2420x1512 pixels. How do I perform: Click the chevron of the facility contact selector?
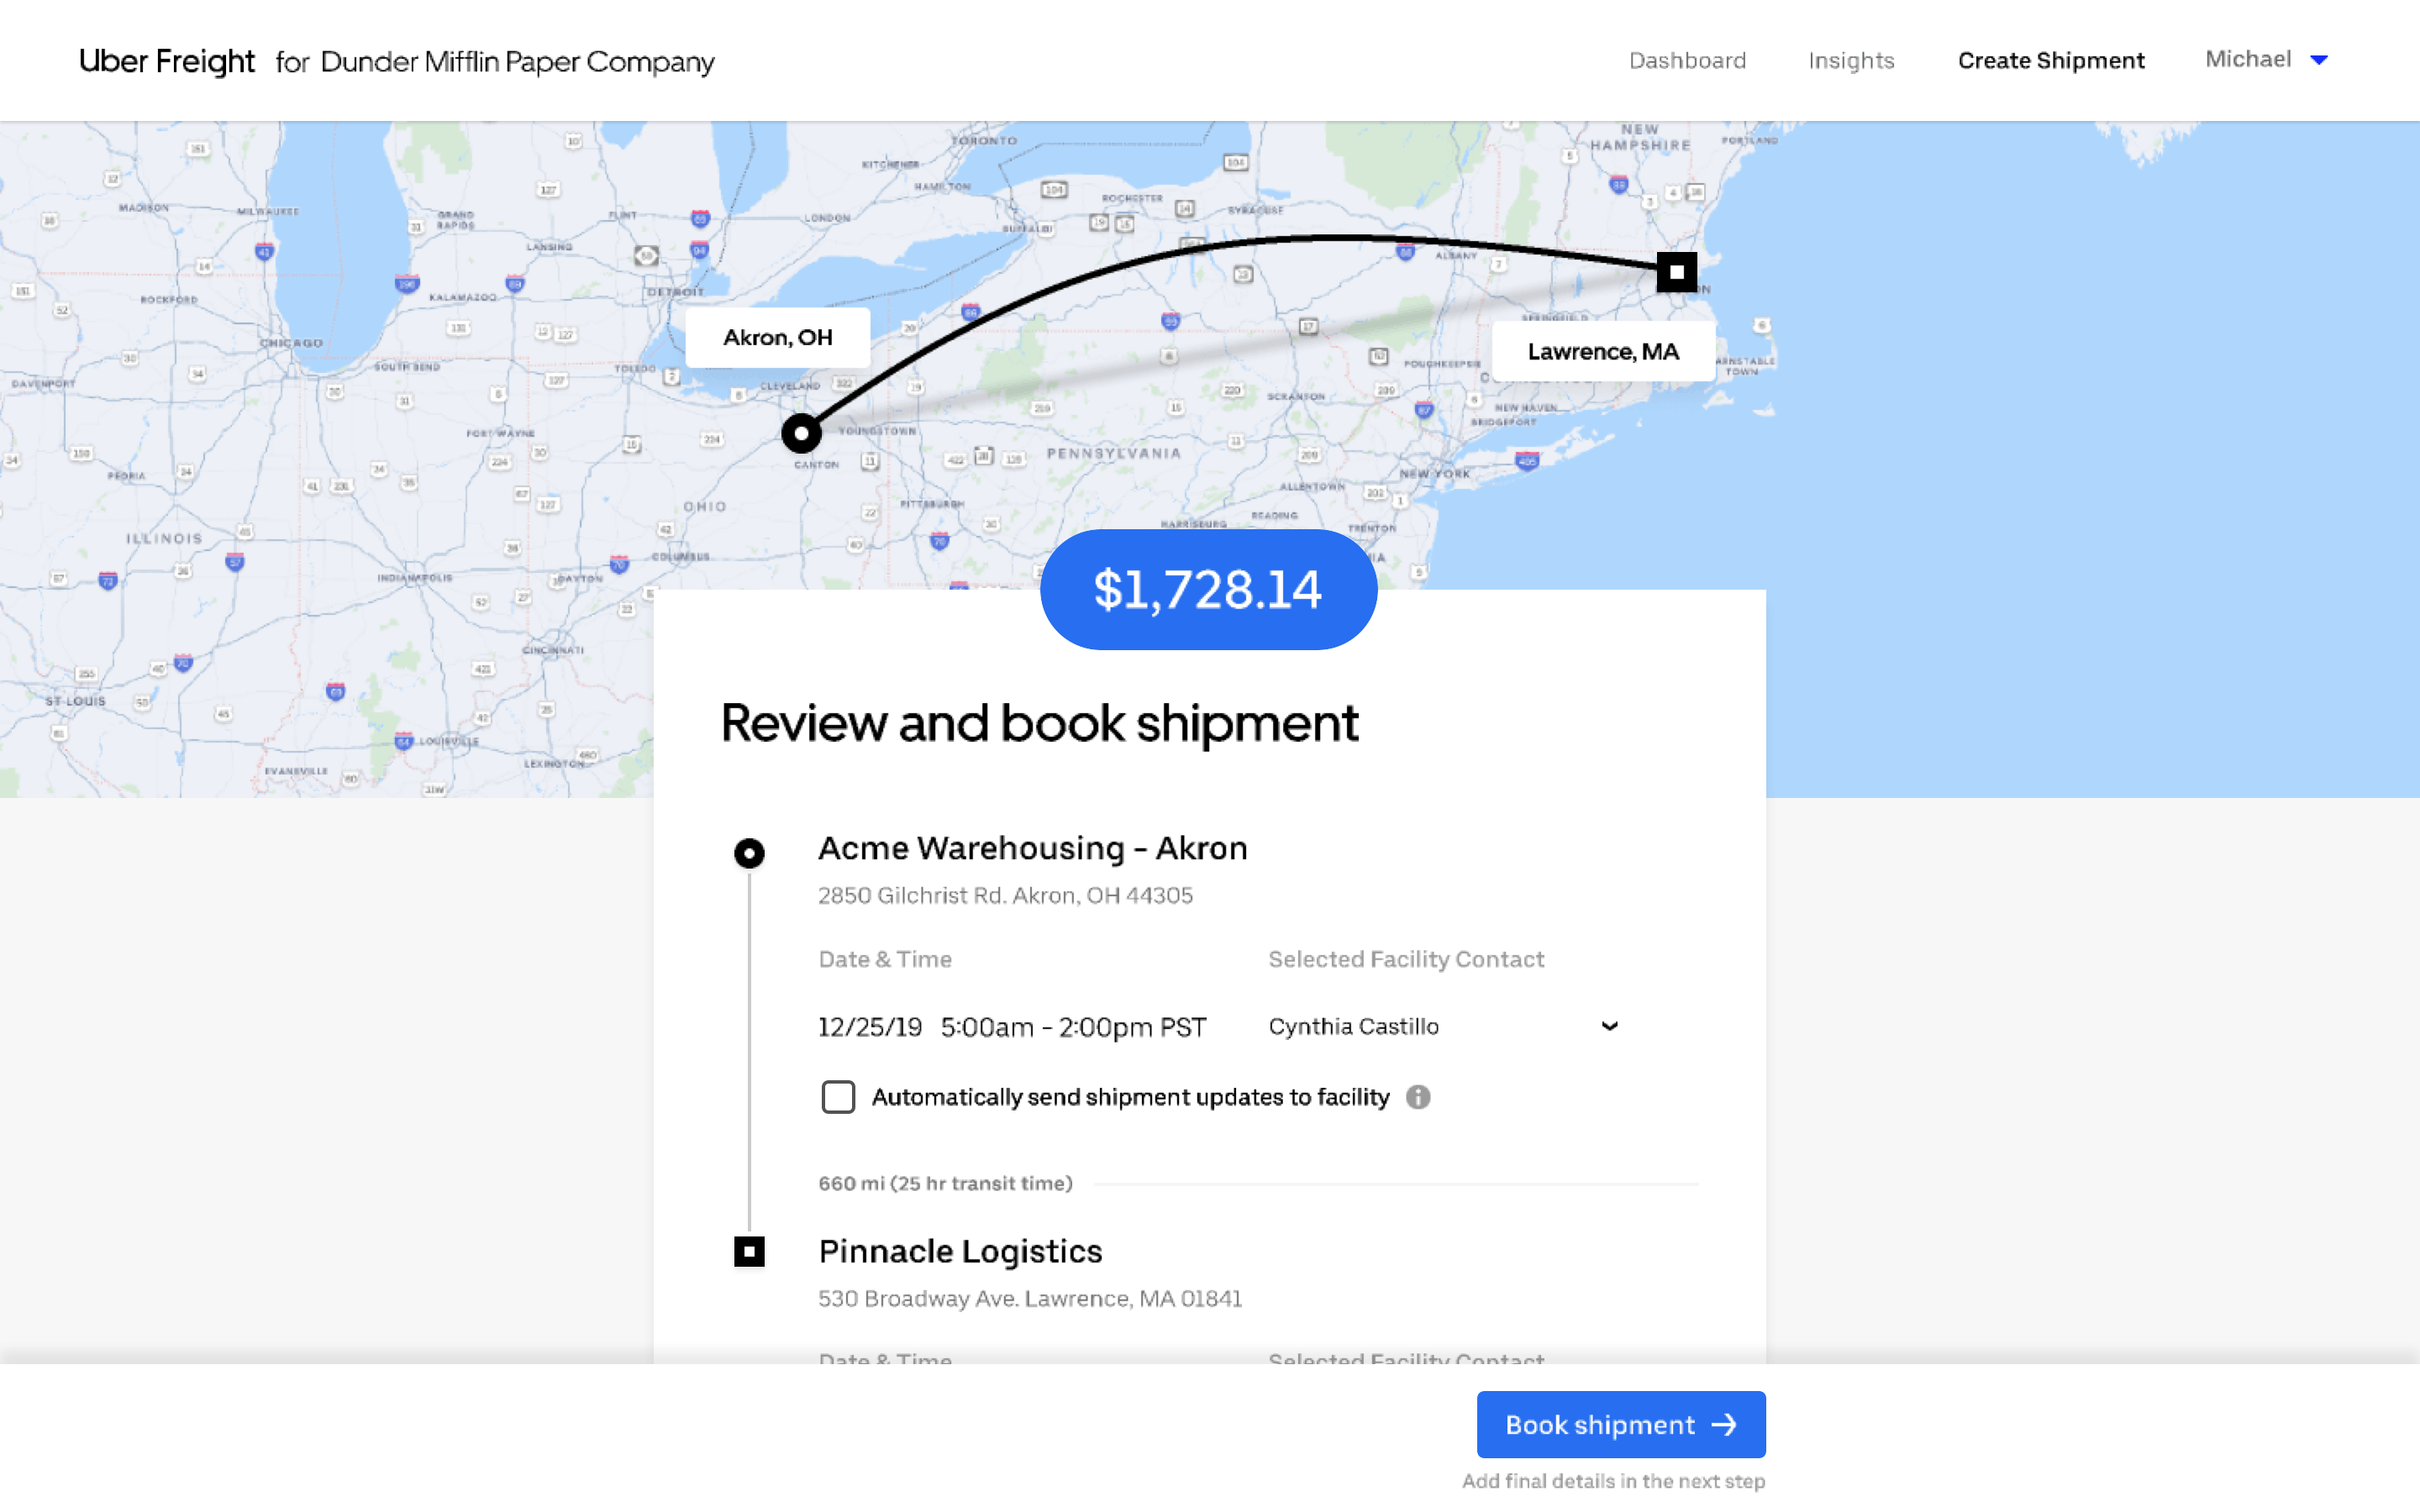click(1609, 1026)
